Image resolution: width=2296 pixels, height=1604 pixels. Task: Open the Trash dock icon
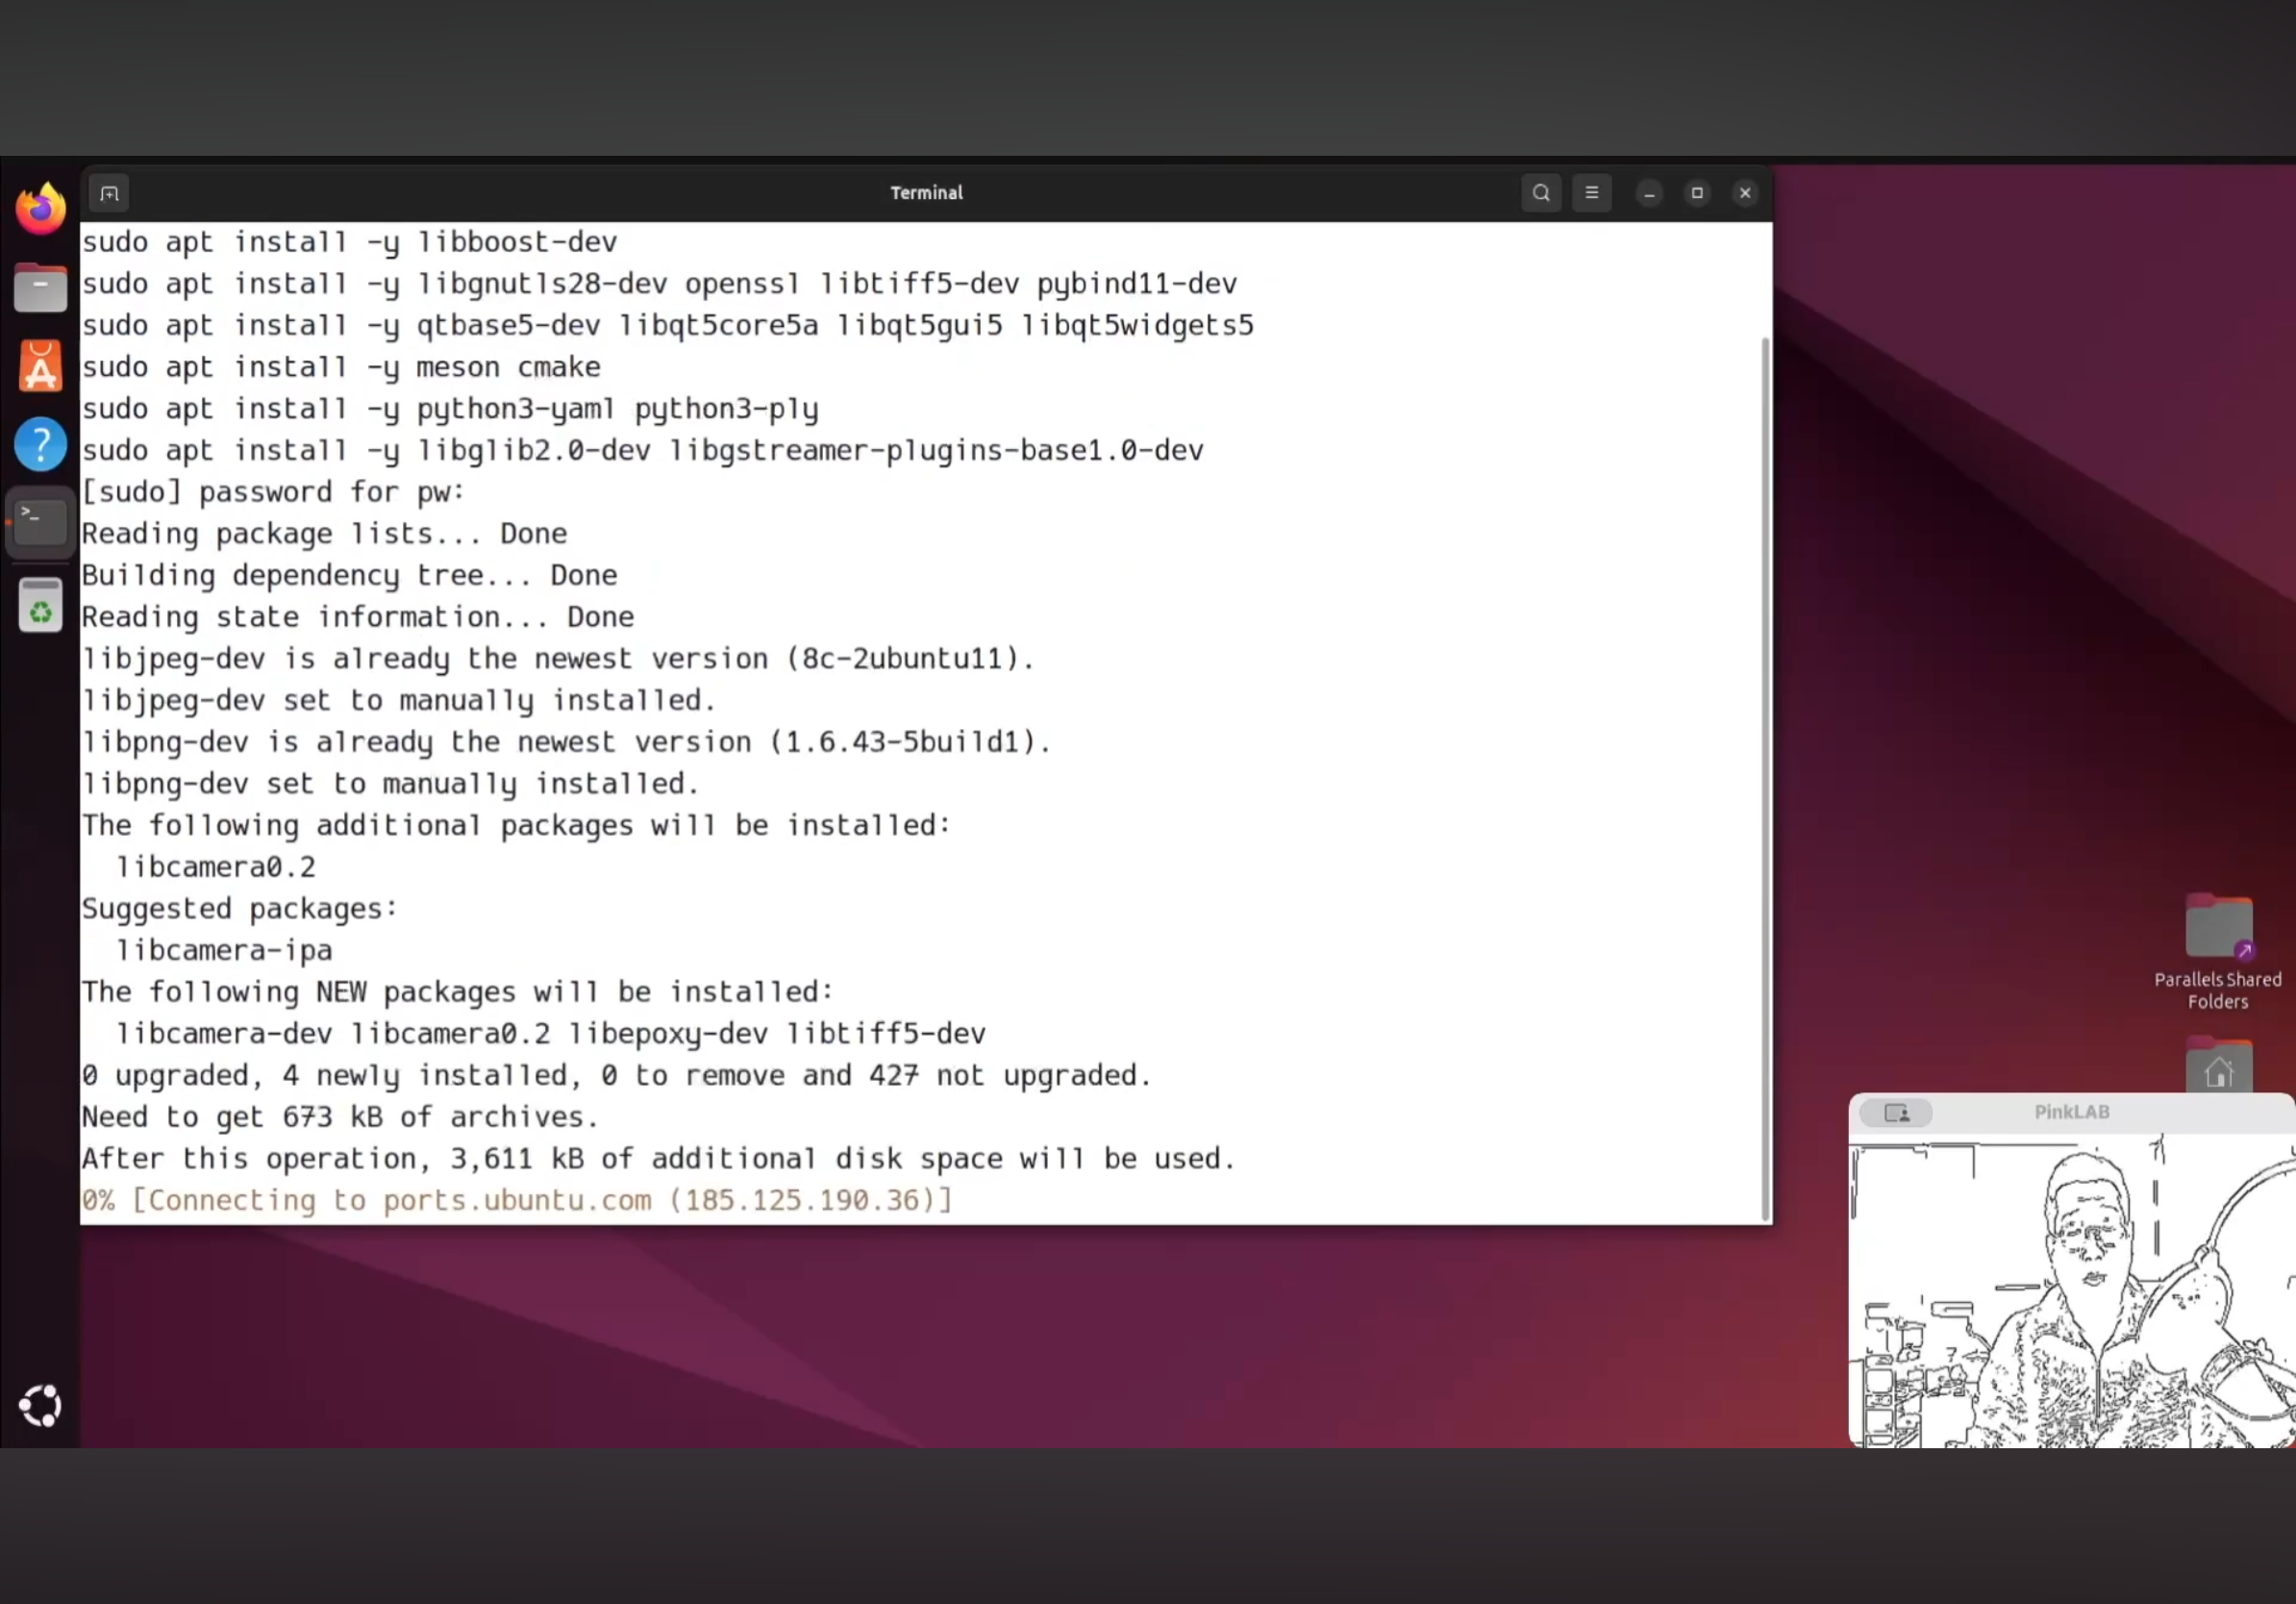click(40, 605)
